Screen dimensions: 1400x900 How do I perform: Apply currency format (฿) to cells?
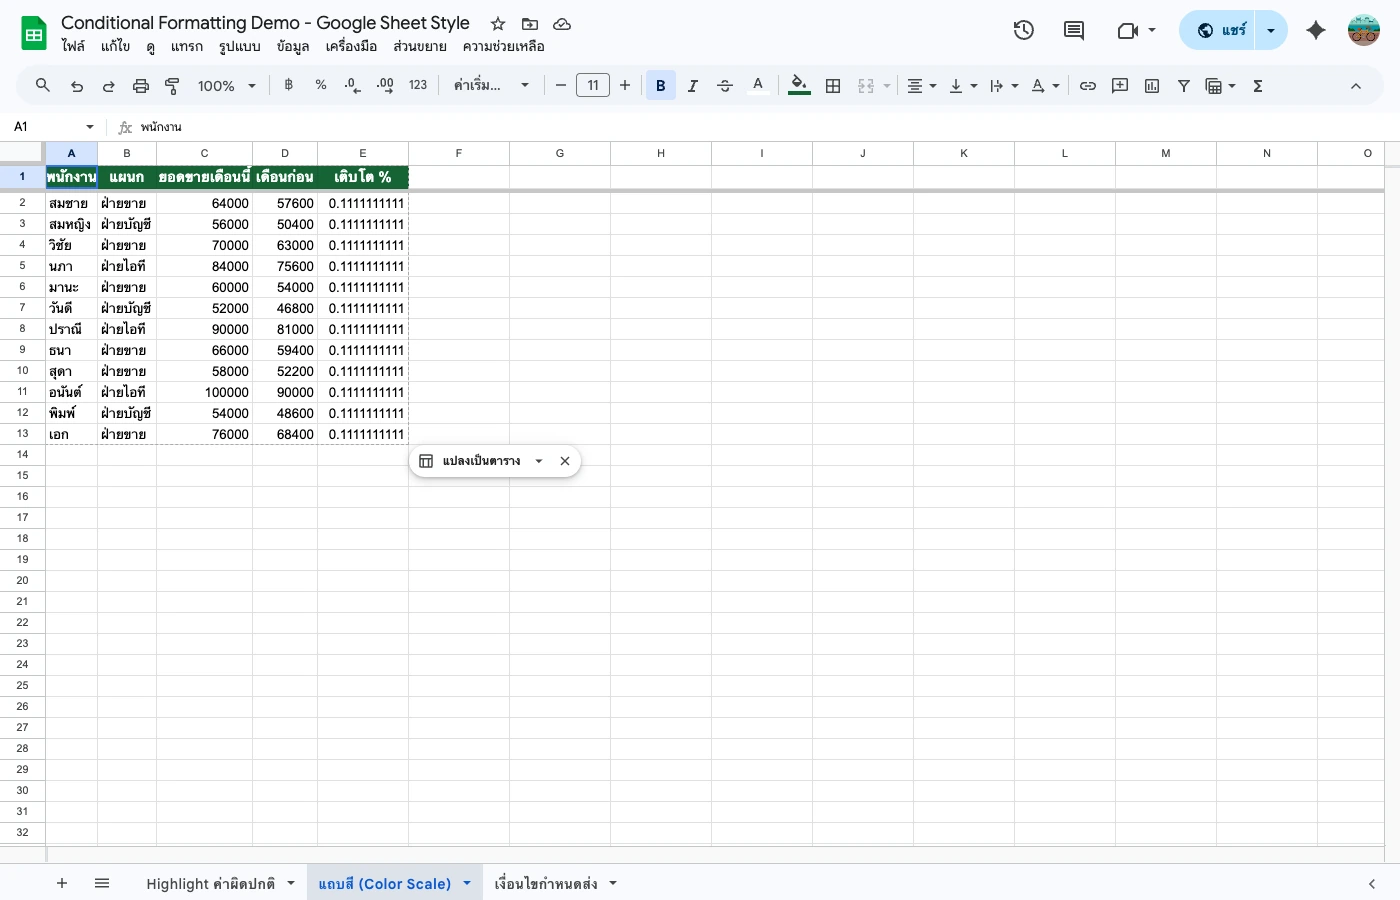click(x=288, y=85)
